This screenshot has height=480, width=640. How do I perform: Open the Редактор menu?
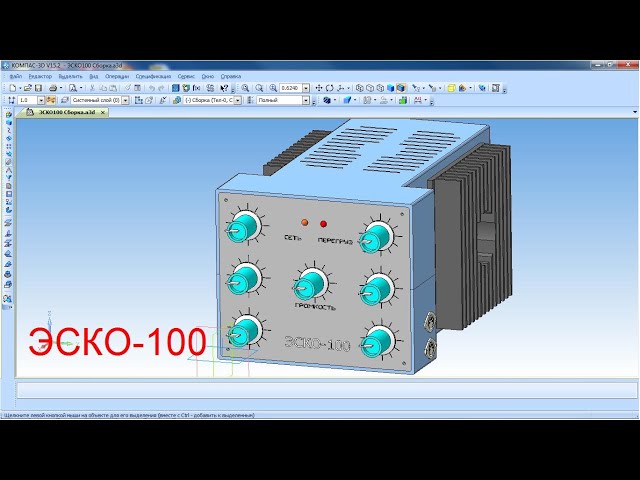pos(40,76)
